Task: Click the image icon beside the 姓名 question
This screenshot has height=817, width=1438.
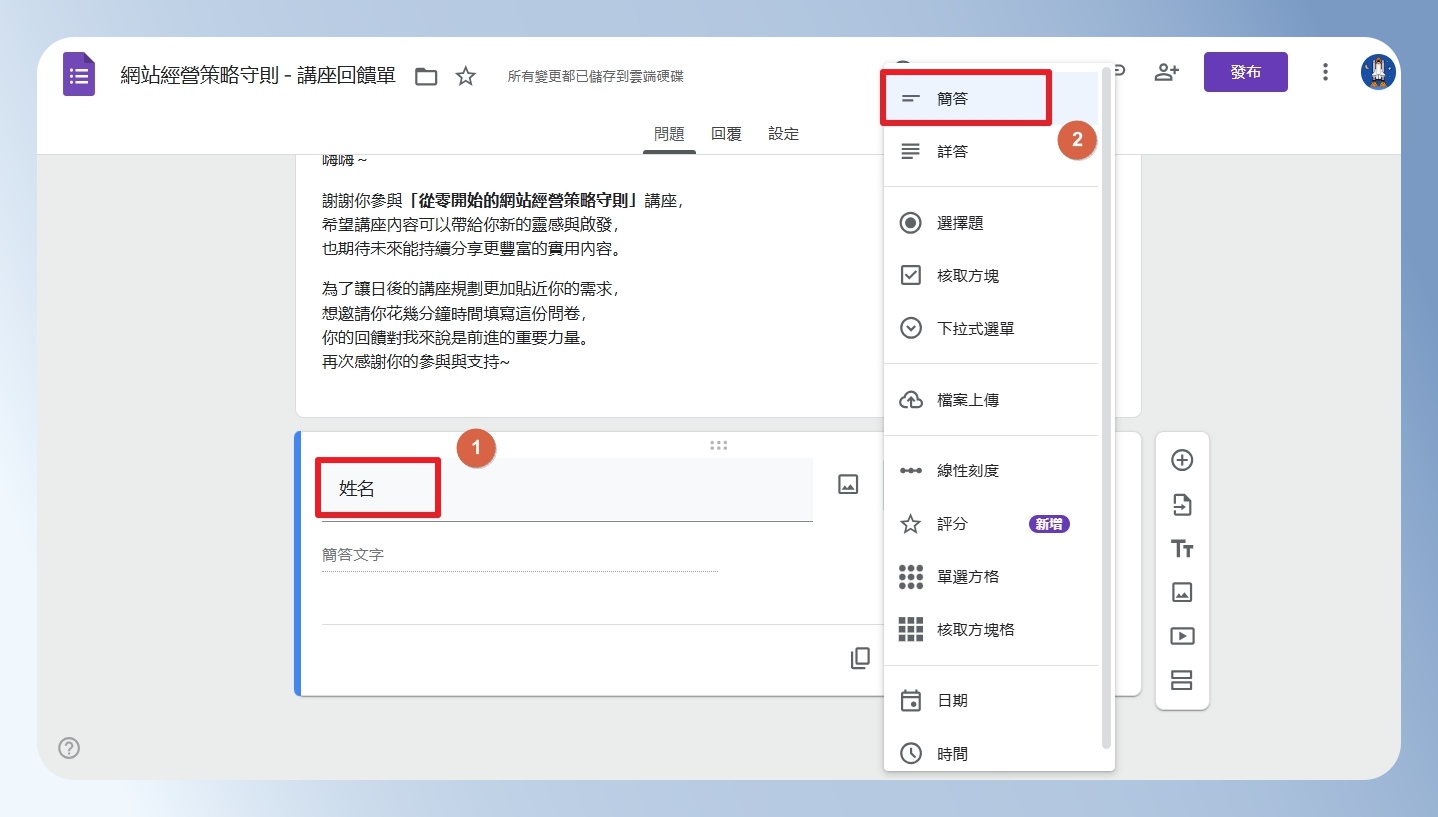Action: [848, 484]
